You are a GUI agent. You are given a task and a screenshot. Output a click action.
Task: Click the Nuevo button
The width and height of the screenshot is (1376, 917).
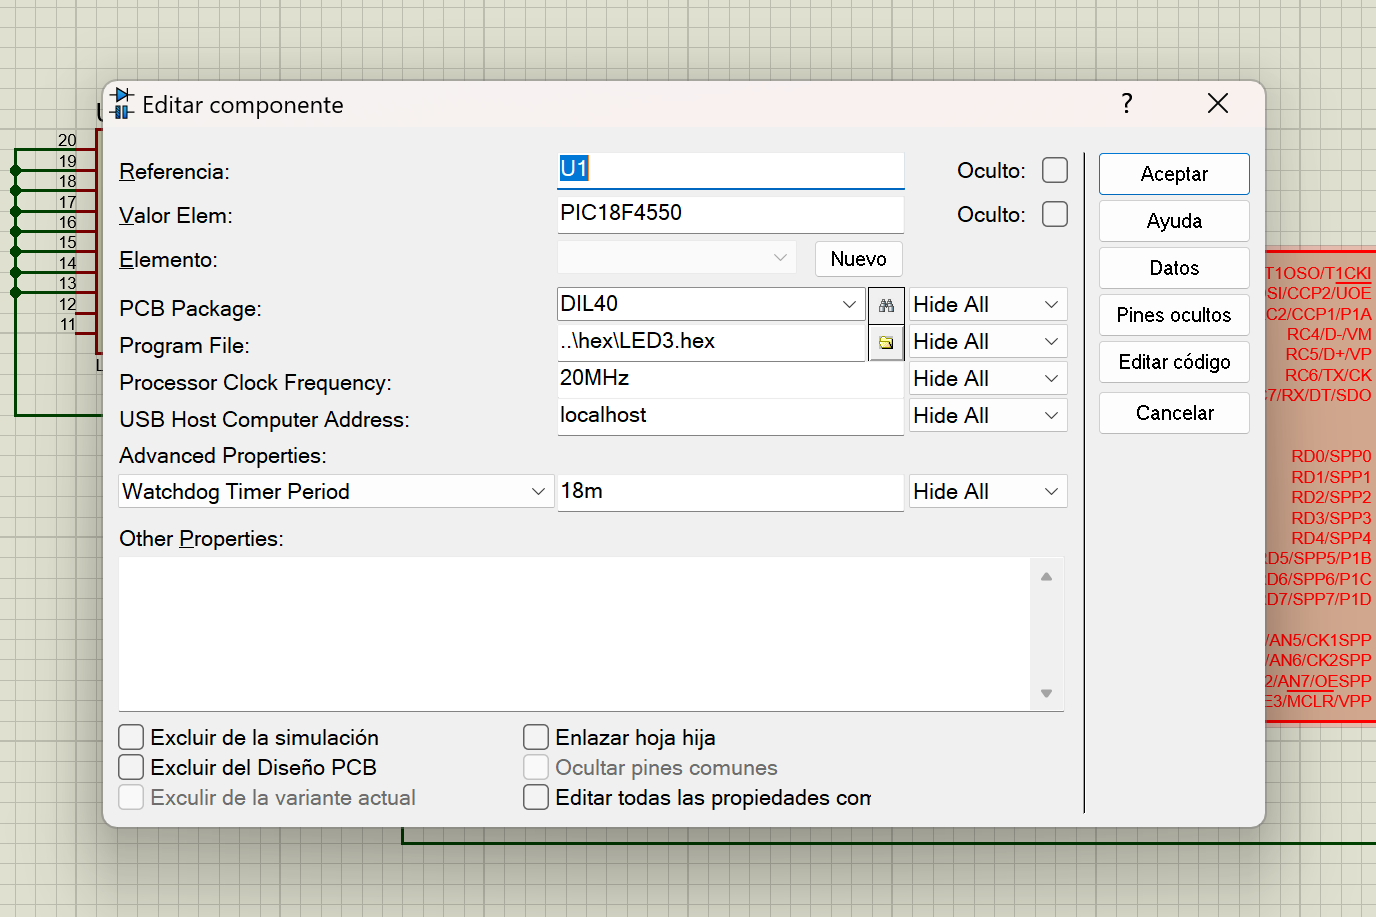click(858, 259)
